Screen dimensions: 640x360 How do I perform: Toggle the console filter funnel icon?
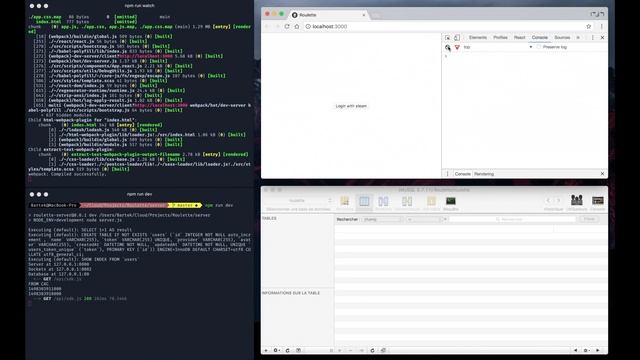click(x=457, y=47)
